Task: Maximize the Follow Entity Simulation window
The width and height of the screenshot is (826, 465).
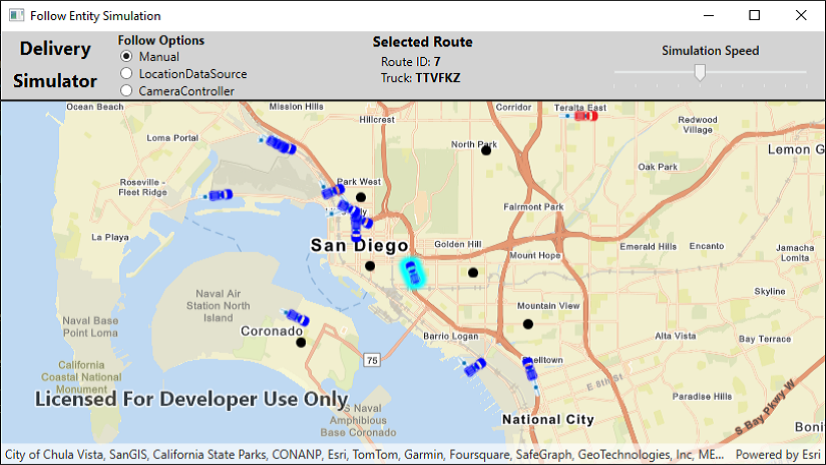Action: click(754, 15)
